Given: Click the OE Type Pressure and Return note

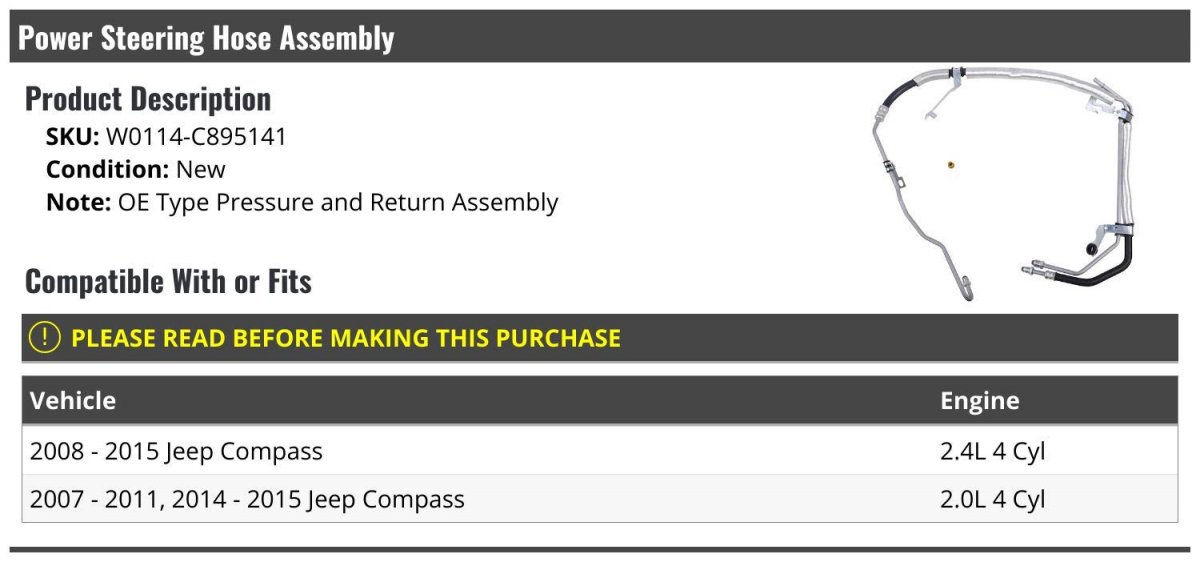Looking at the screenshot, I should click(338, 202).
